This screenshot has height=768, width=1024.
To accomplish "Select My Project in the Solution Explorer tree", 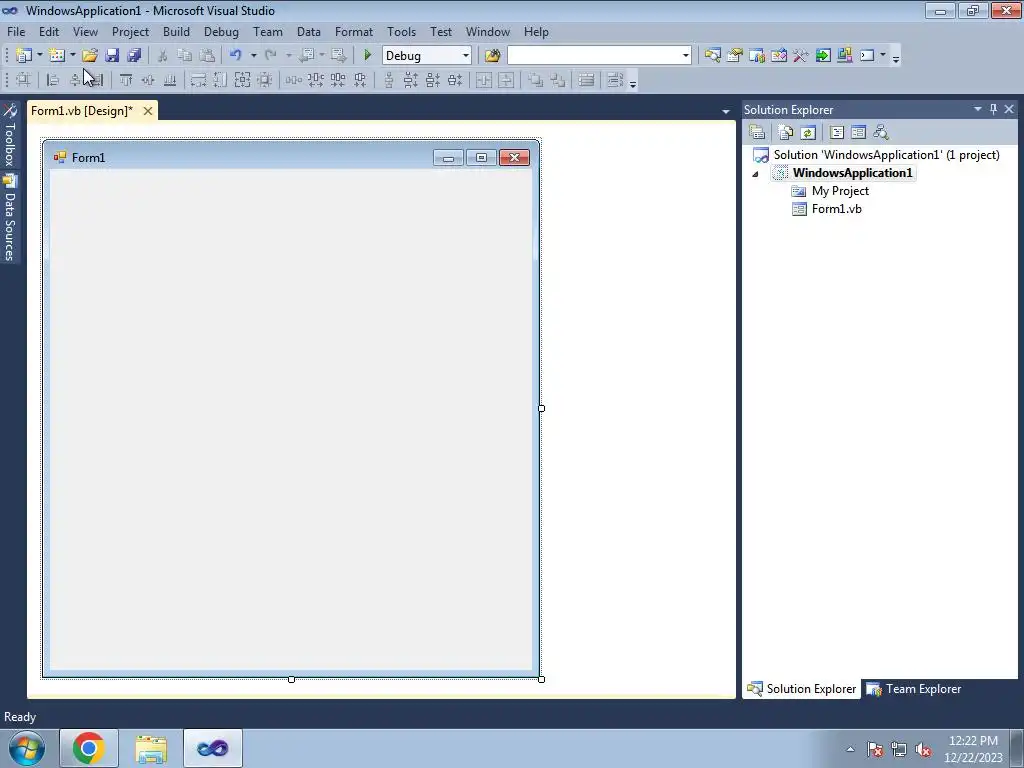I will click(x=840, y=191).
